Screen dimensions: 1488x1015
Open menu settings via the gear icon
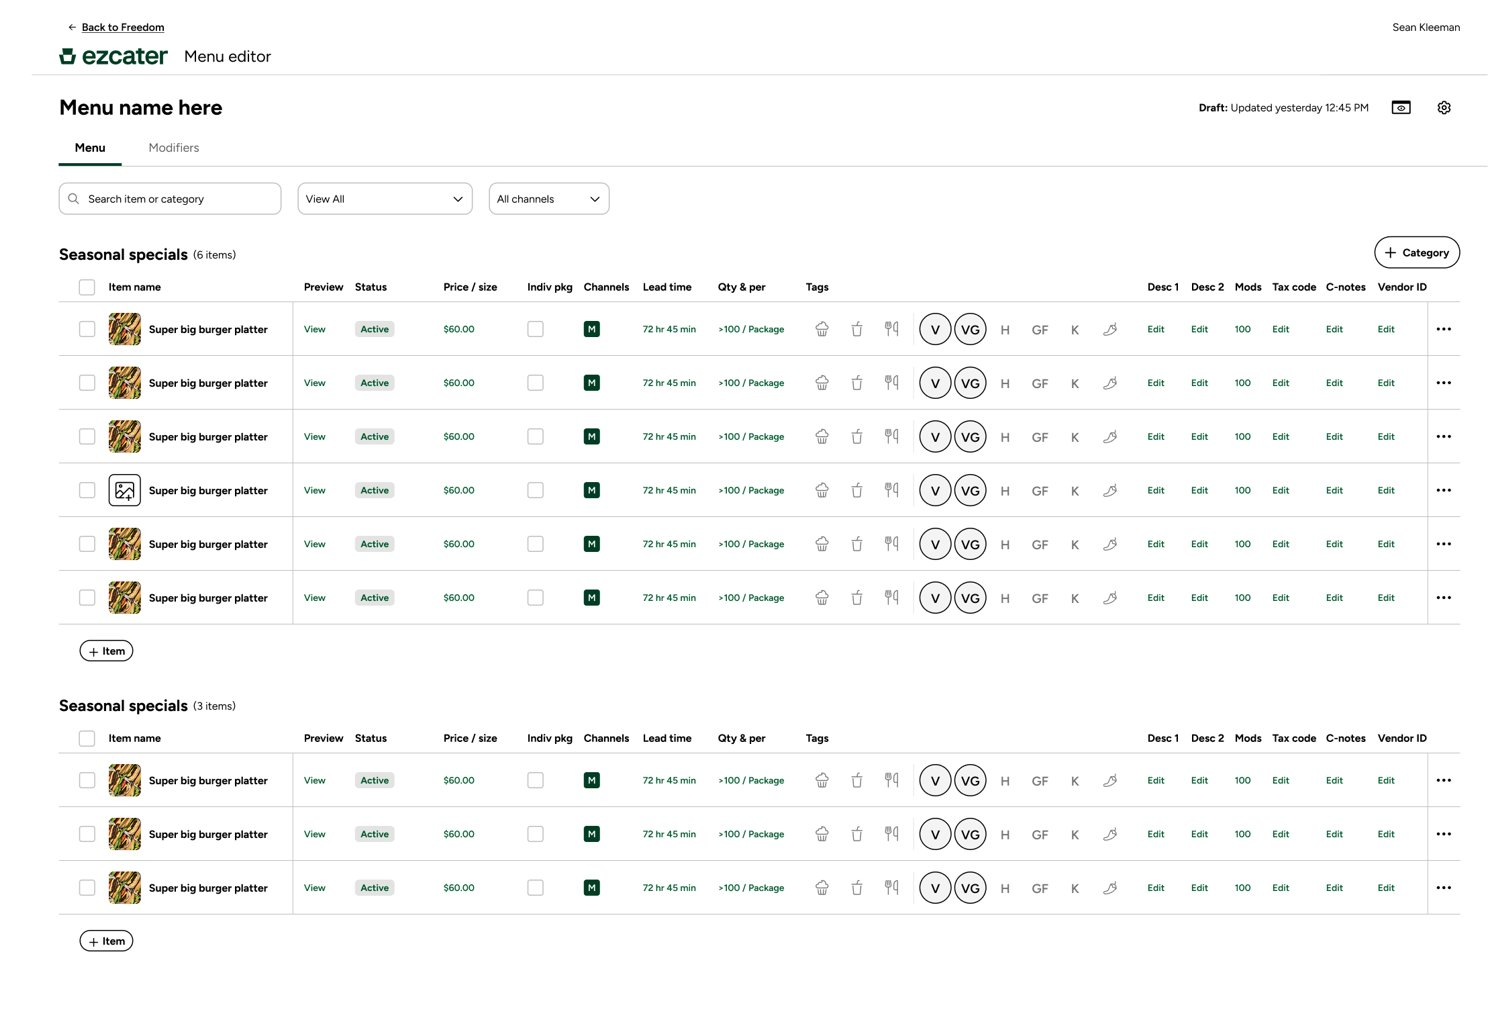[x=1444, y=108]
